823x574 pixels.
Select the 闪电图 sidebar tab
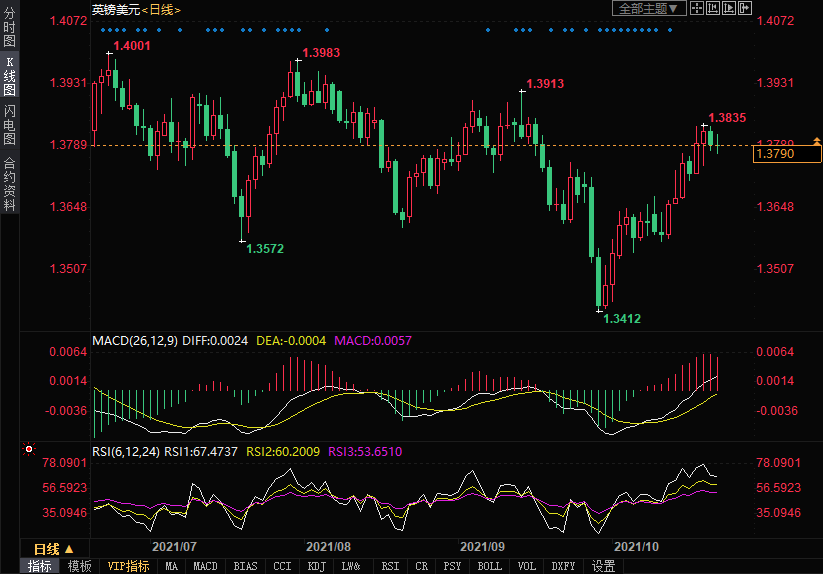[x=9, y=125]
